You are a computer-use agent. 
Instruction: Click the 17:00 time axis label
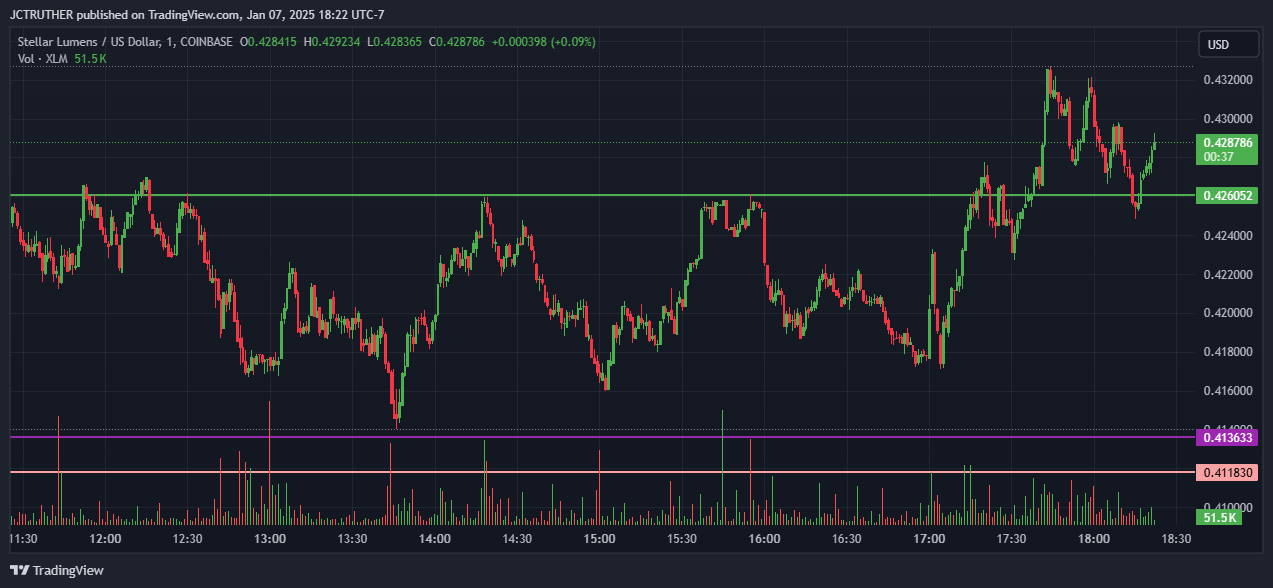click(x=929, y=538)
